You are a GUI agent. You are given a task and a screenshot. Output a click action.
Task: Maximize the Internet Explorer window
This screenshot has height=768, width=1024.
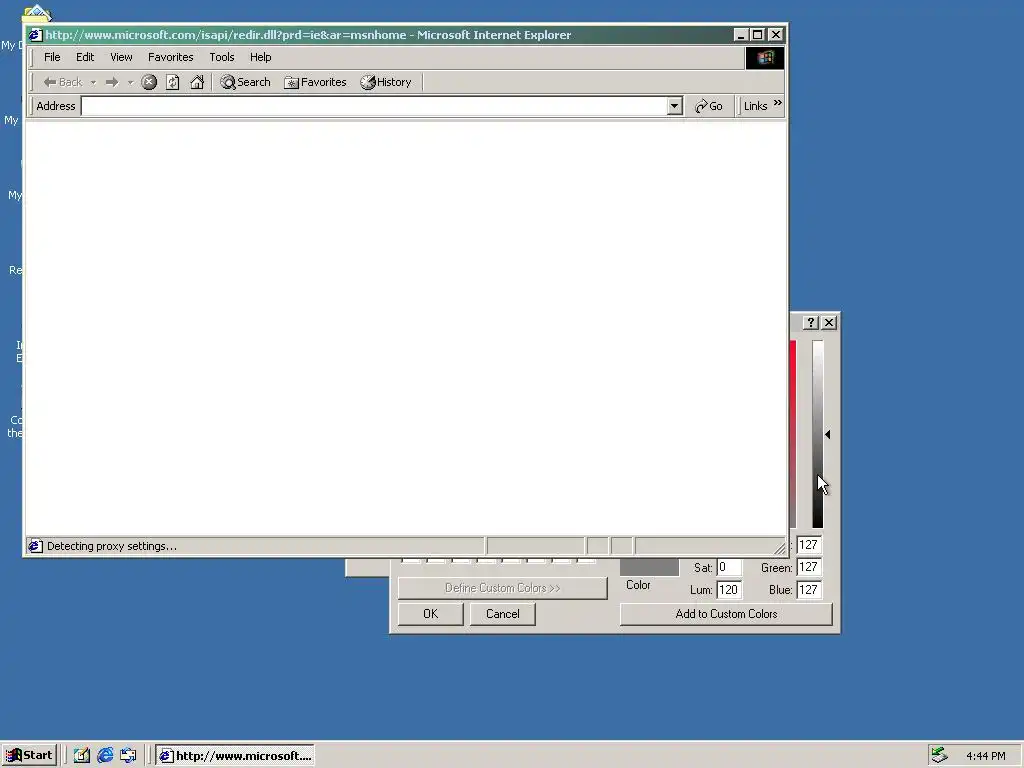(758, 35)
